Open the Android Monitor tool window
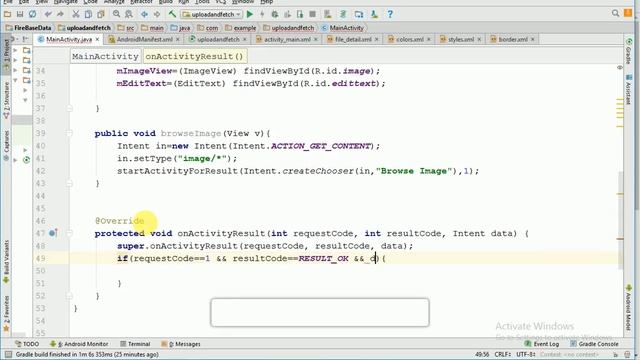Screen dimensions: 640x360 click(79, 344)
